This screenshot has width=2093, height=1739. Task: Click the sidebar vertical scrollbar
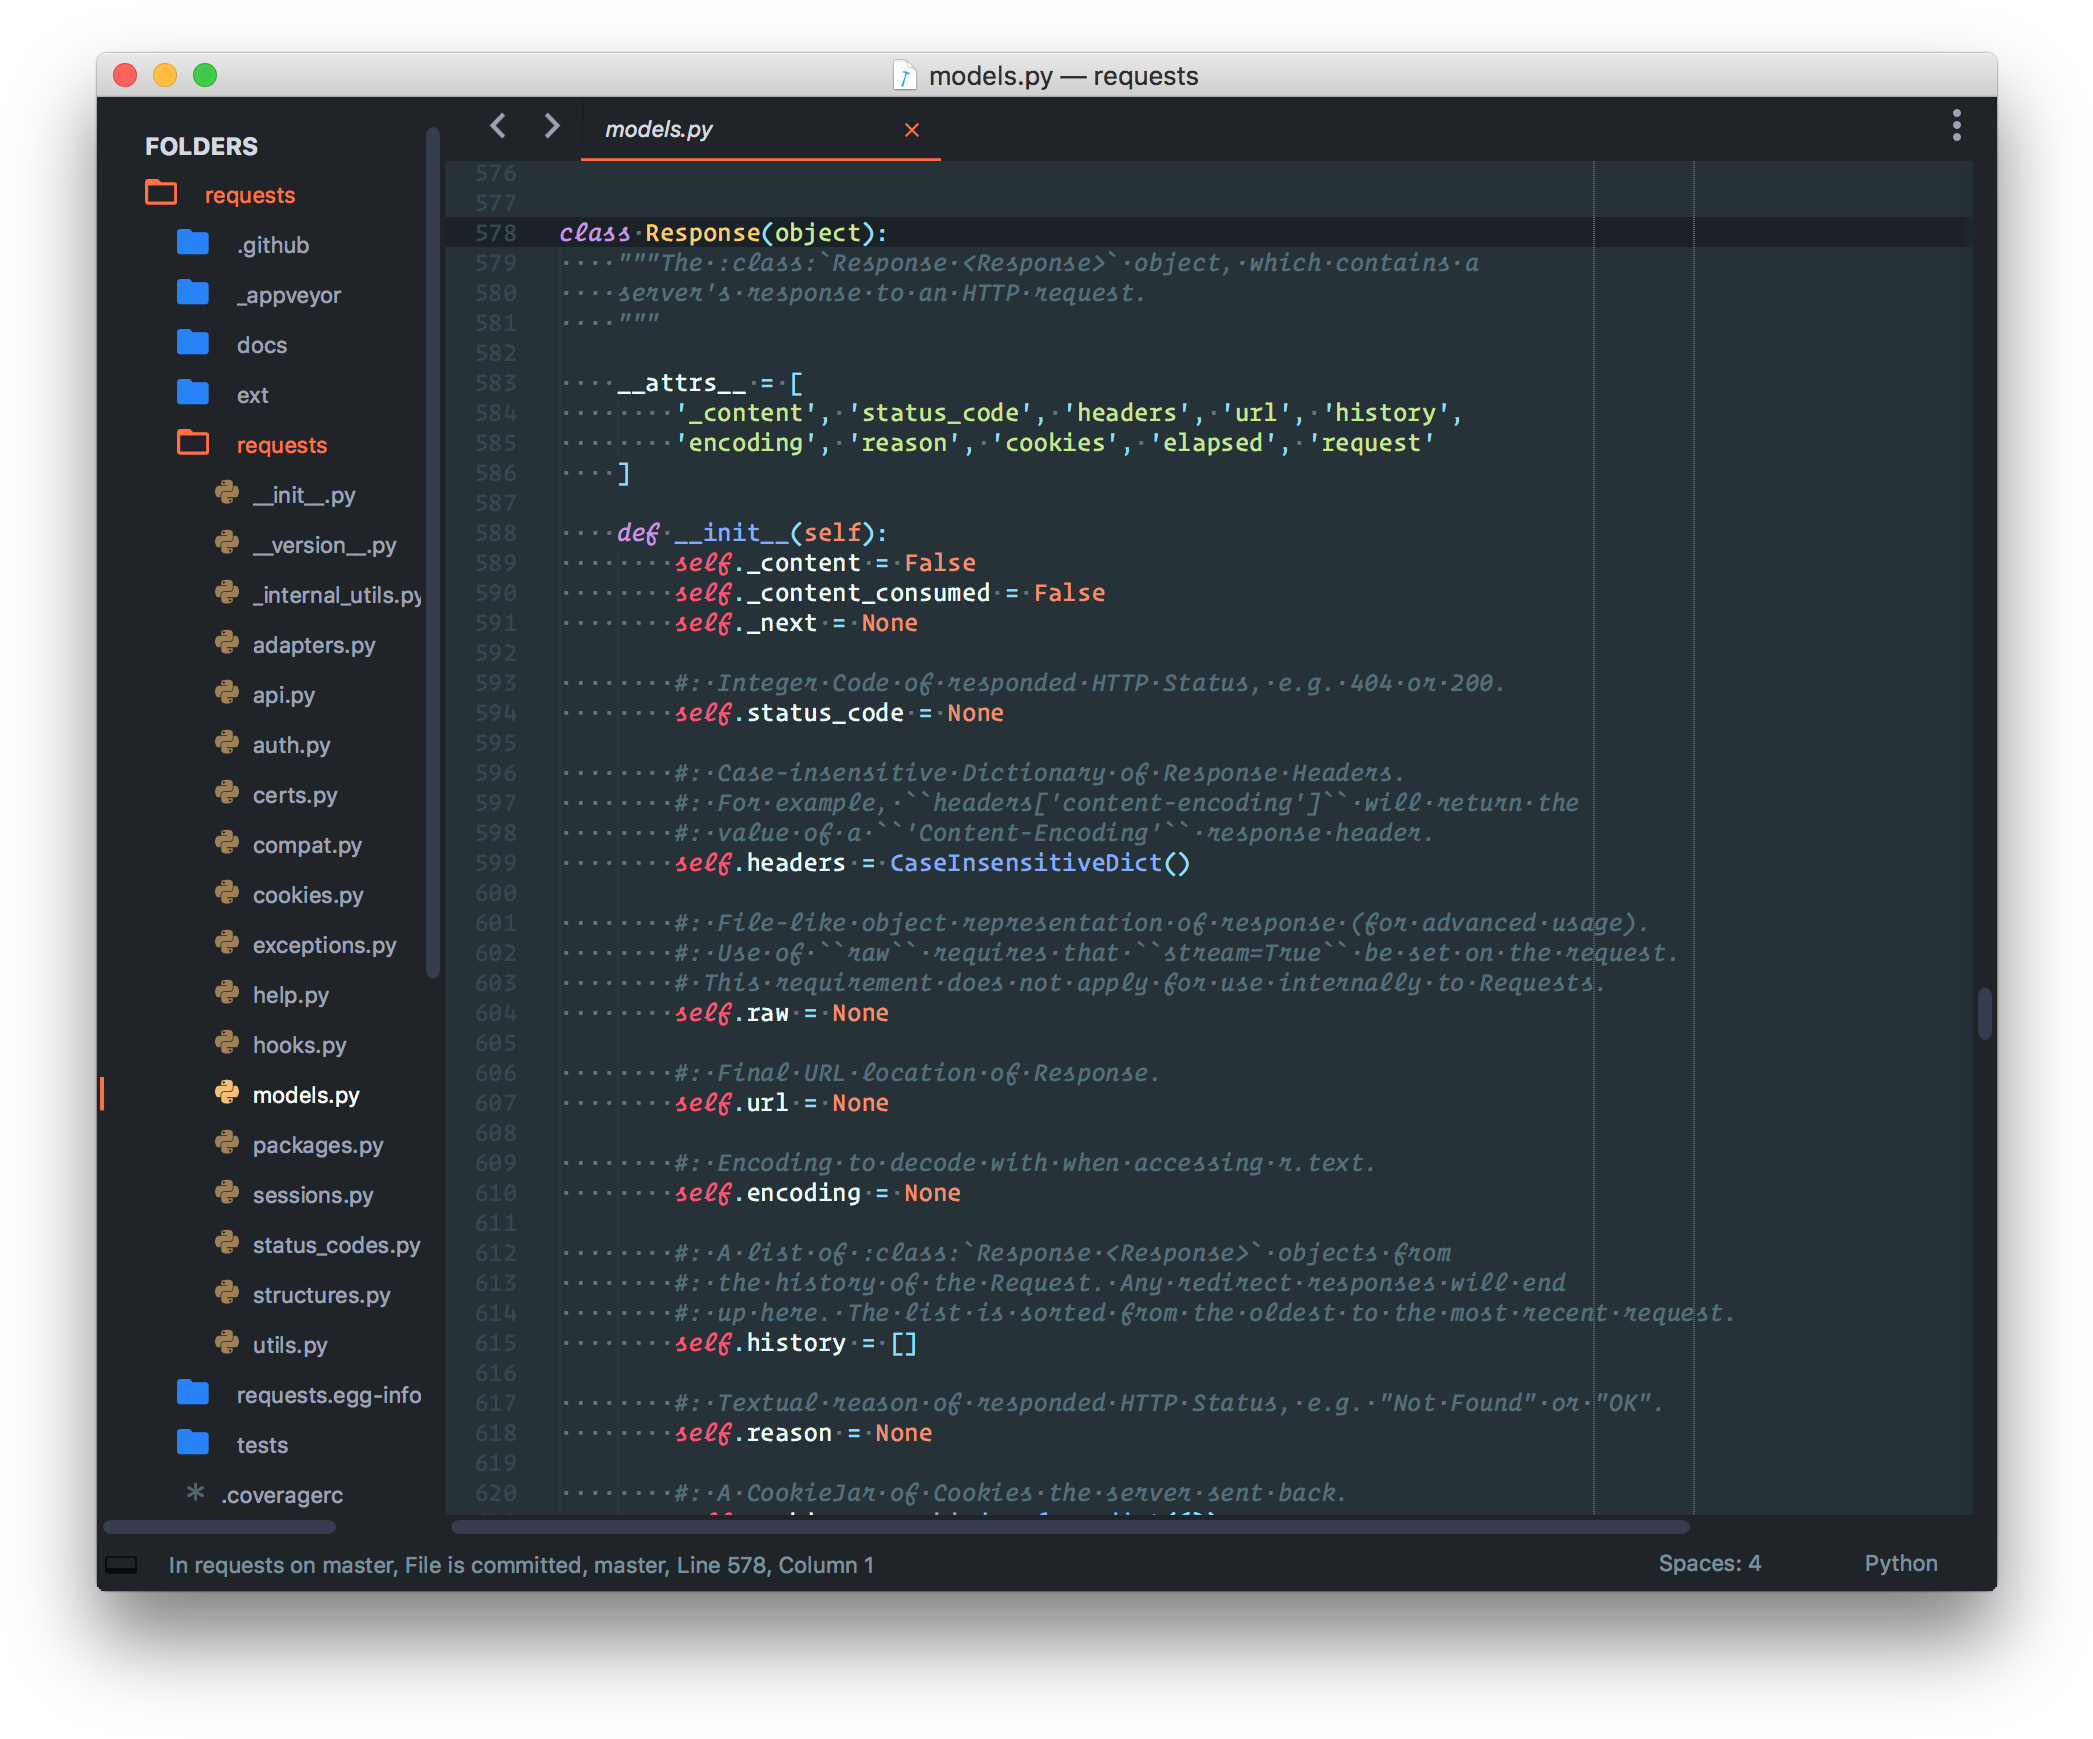coord(432,553)
